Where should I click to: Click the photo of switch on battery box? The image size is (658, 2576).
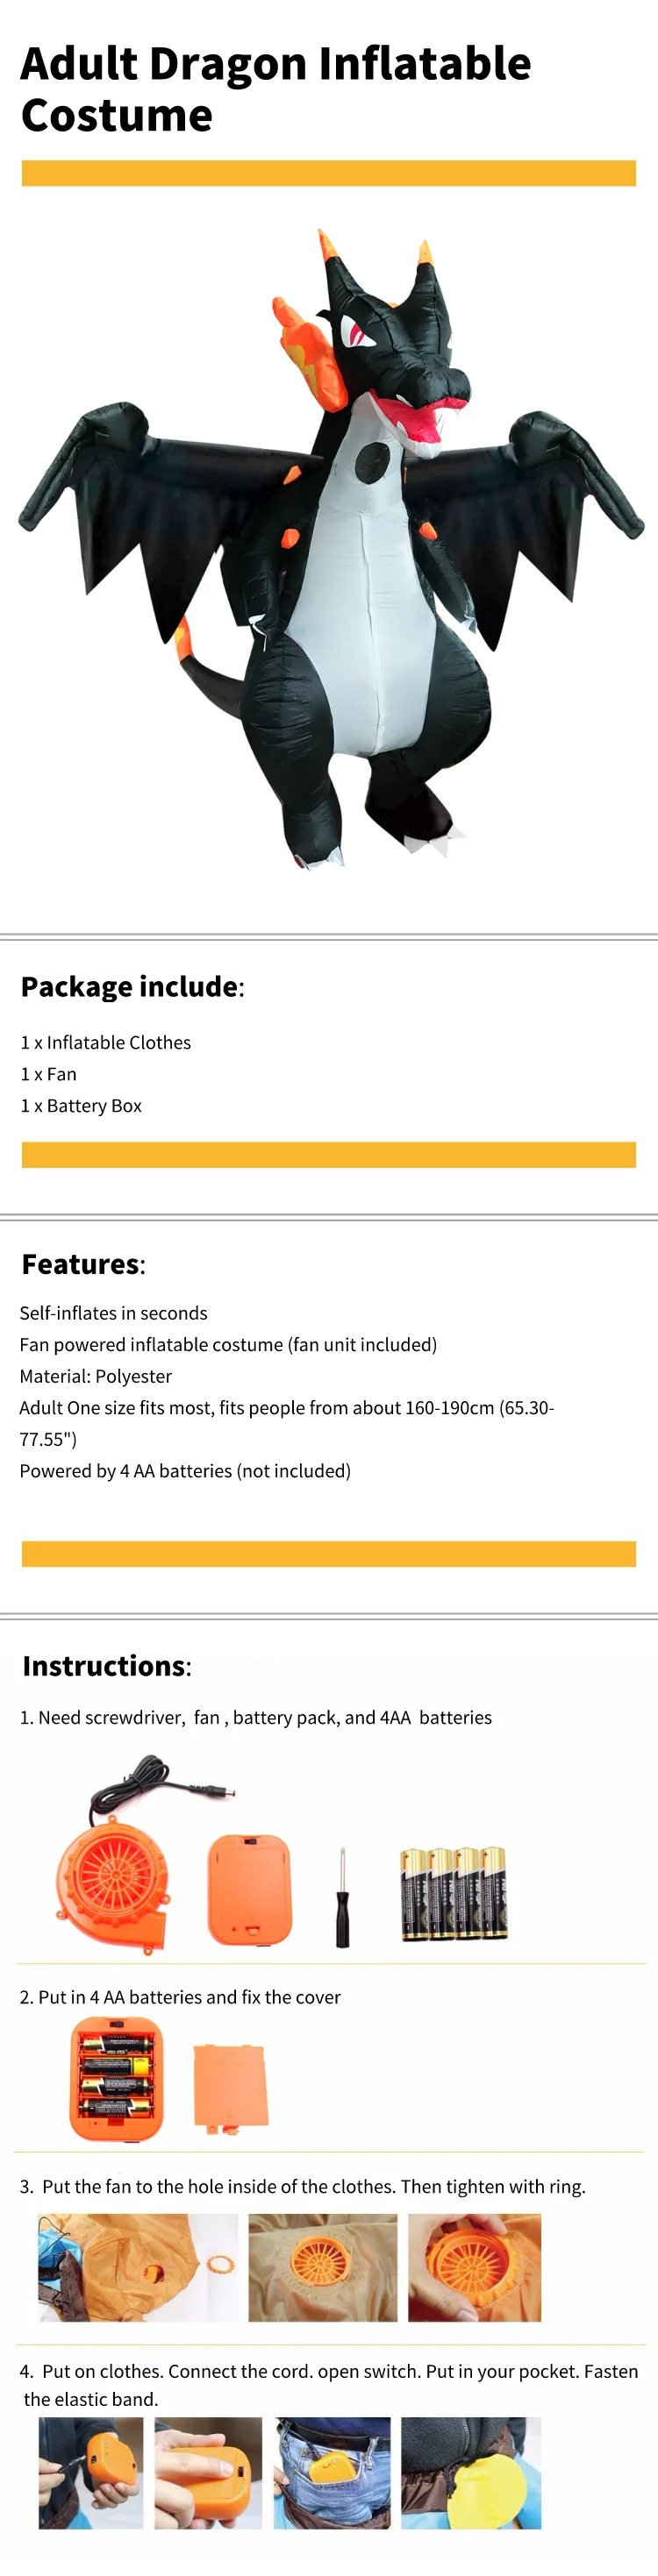click(x=208, y=2472)
